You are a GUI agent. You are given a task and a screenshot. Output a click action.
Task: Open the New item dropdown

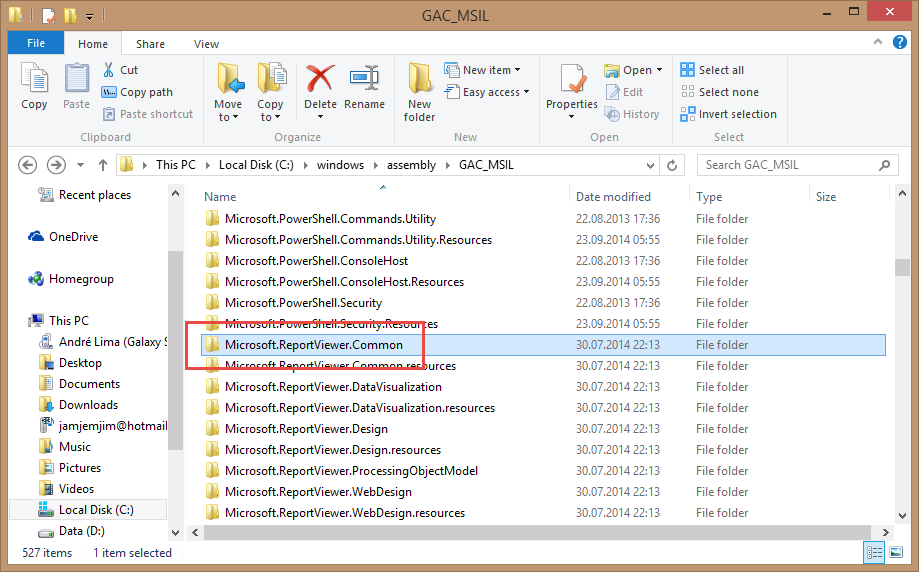point(482,70)
